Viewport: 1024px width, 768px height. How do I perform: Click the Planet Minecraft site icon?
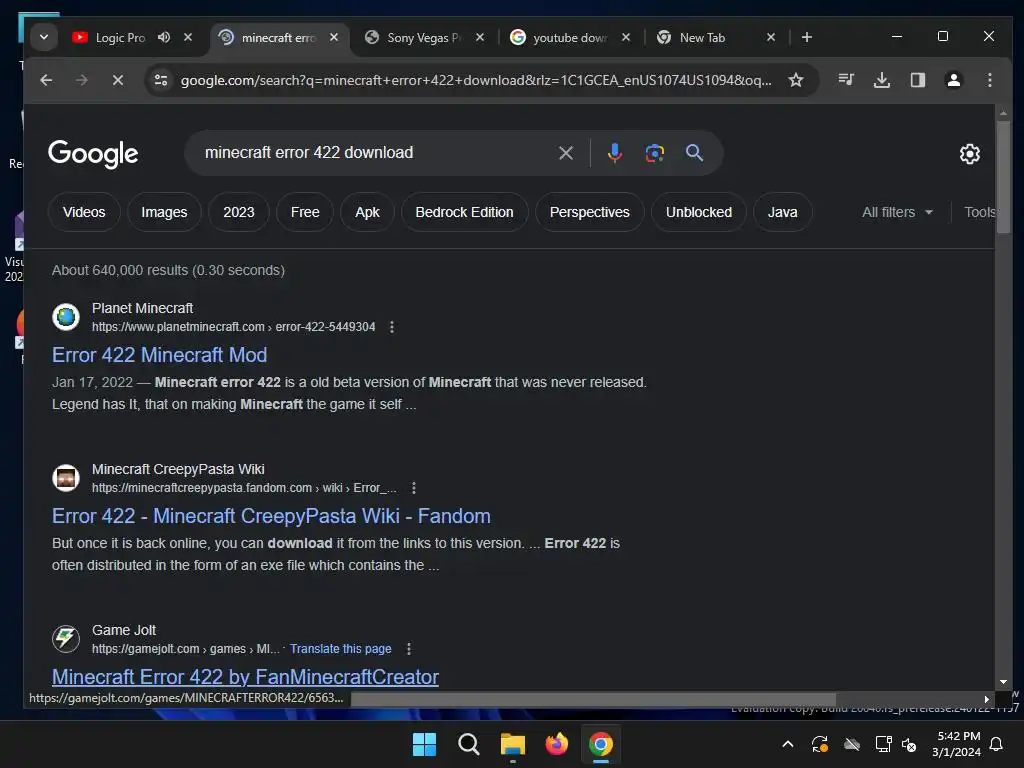[66, 317]
